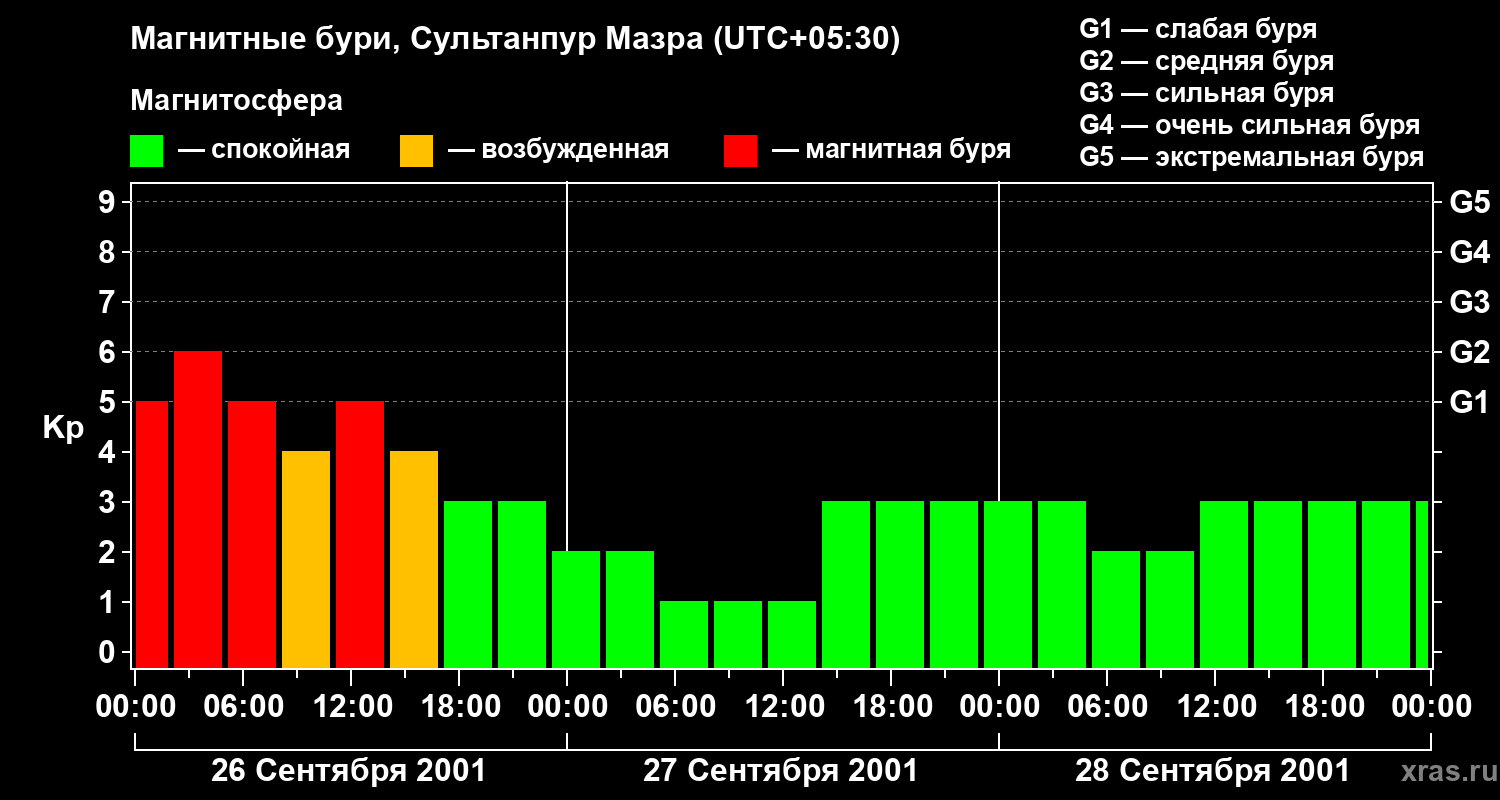Image resolution: width=1500 pixels, height=800 pixels.
Task: Click the red Kp 5 bar starting at 12:00 26 Сентября
Action: point(360,534)
